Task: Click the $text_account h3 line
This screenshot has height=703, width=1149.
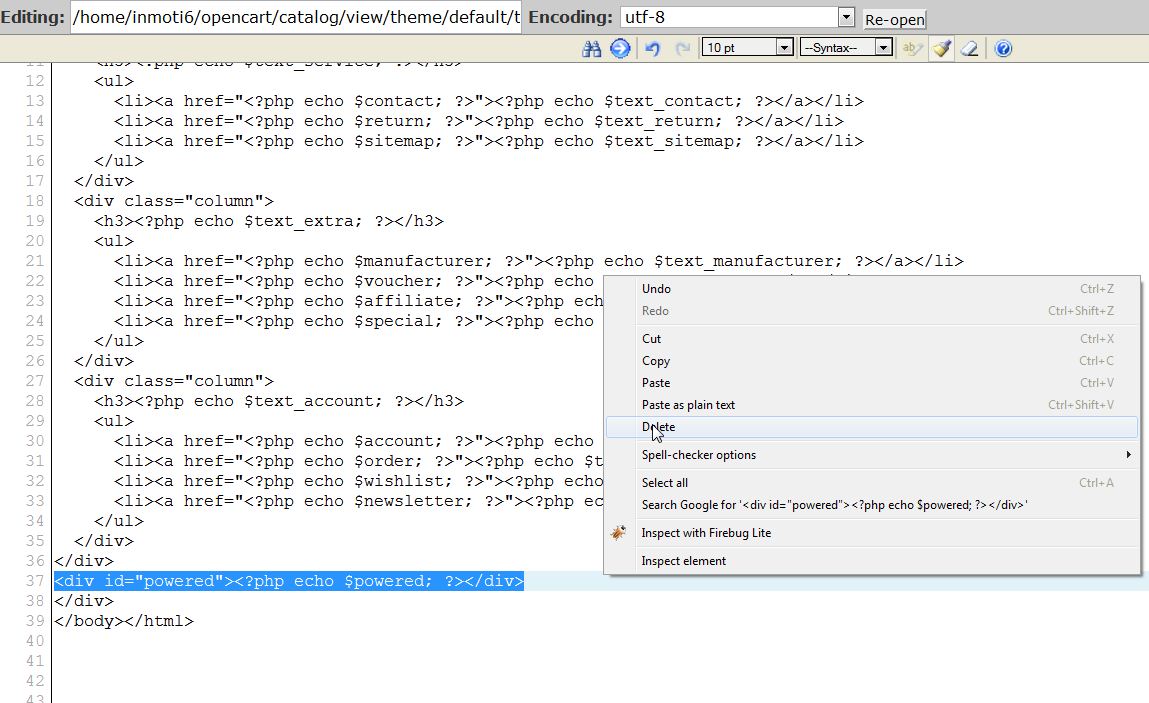Action: (x=278, y=401)
